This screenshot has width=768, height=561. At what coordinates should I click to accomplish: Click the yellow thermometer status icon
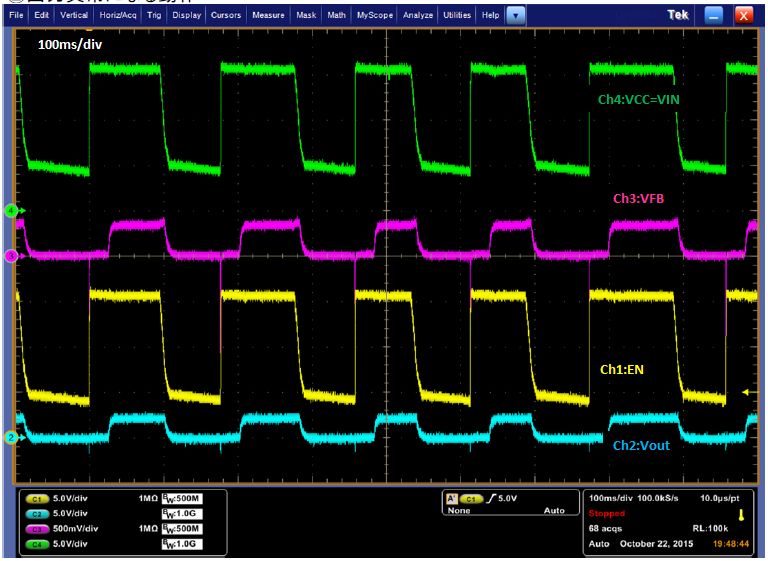pyautogui.click(x=741, y=515)
